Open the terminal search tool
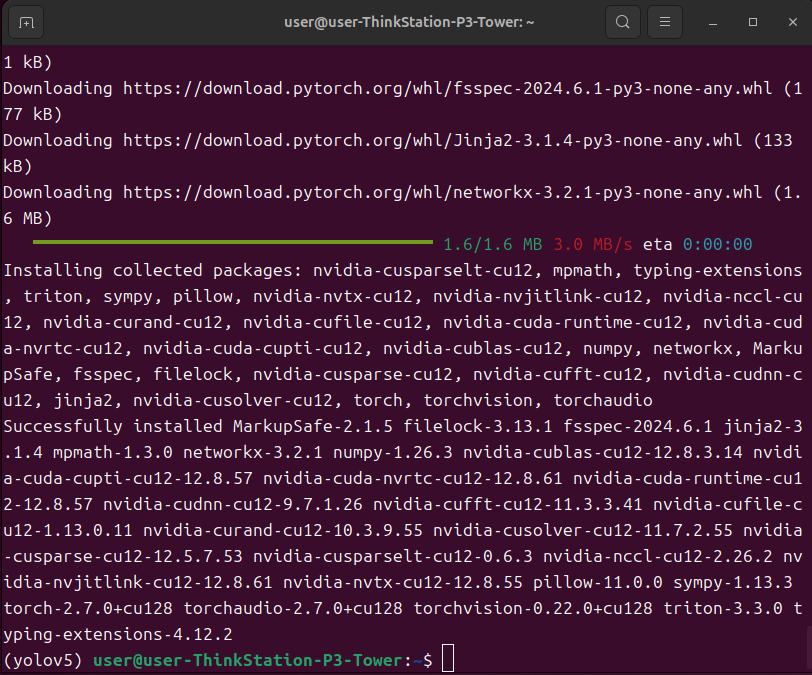This screenshot has height=675, width=812. coord(622,22)
